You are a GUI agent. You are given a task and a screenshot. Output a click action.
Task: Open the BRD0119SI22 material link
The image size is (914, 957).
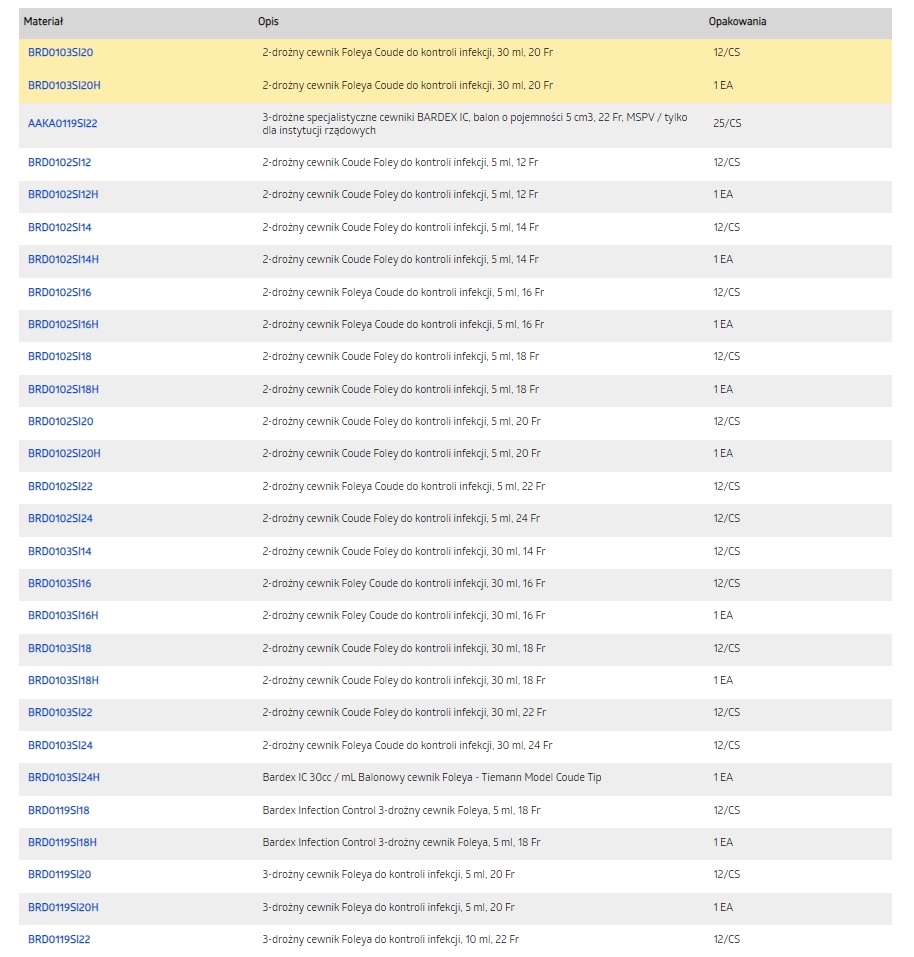click(x=59, y=939)
